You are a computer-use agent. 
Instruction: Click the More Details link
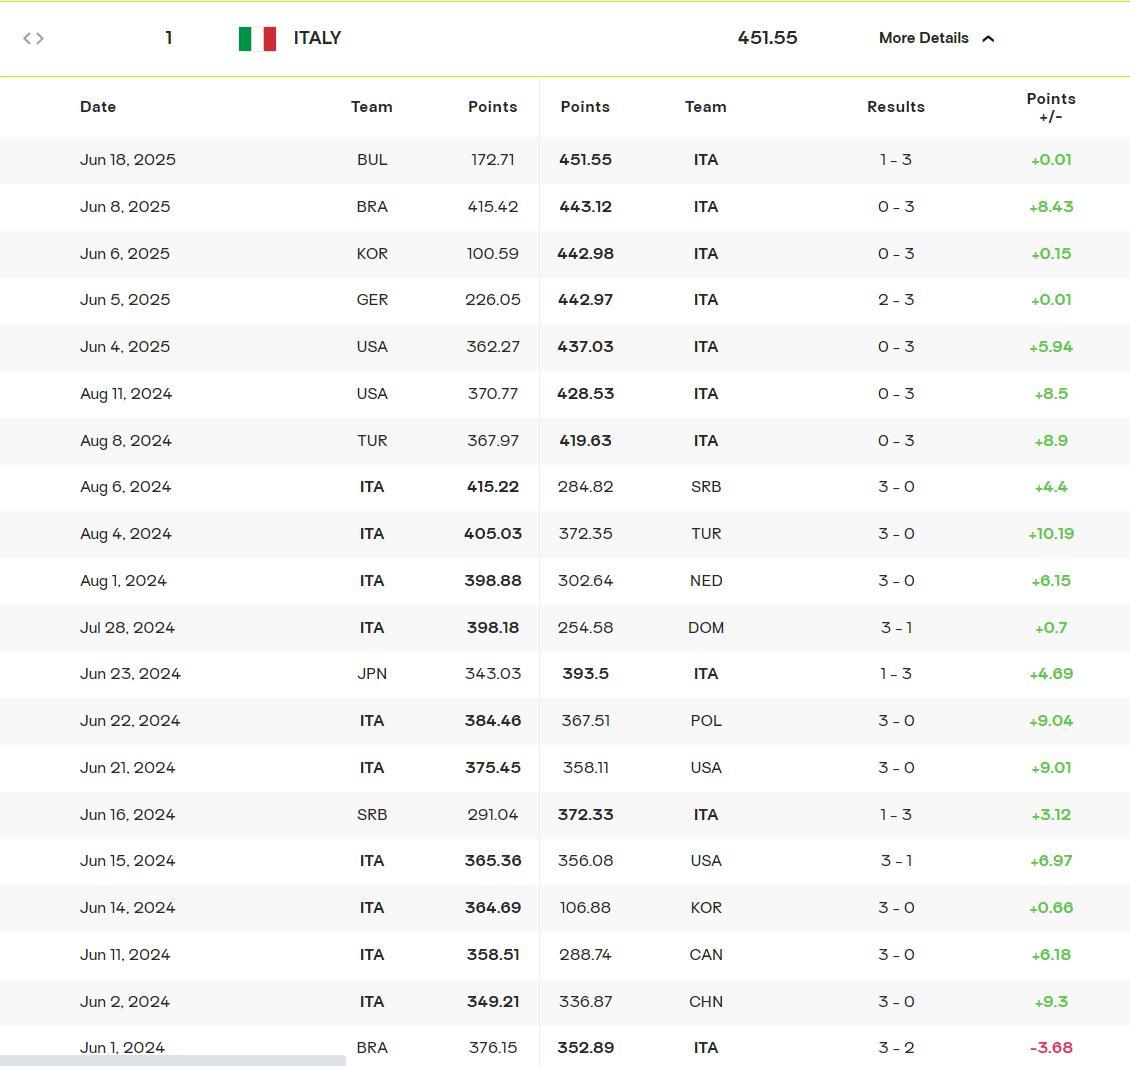923,38
